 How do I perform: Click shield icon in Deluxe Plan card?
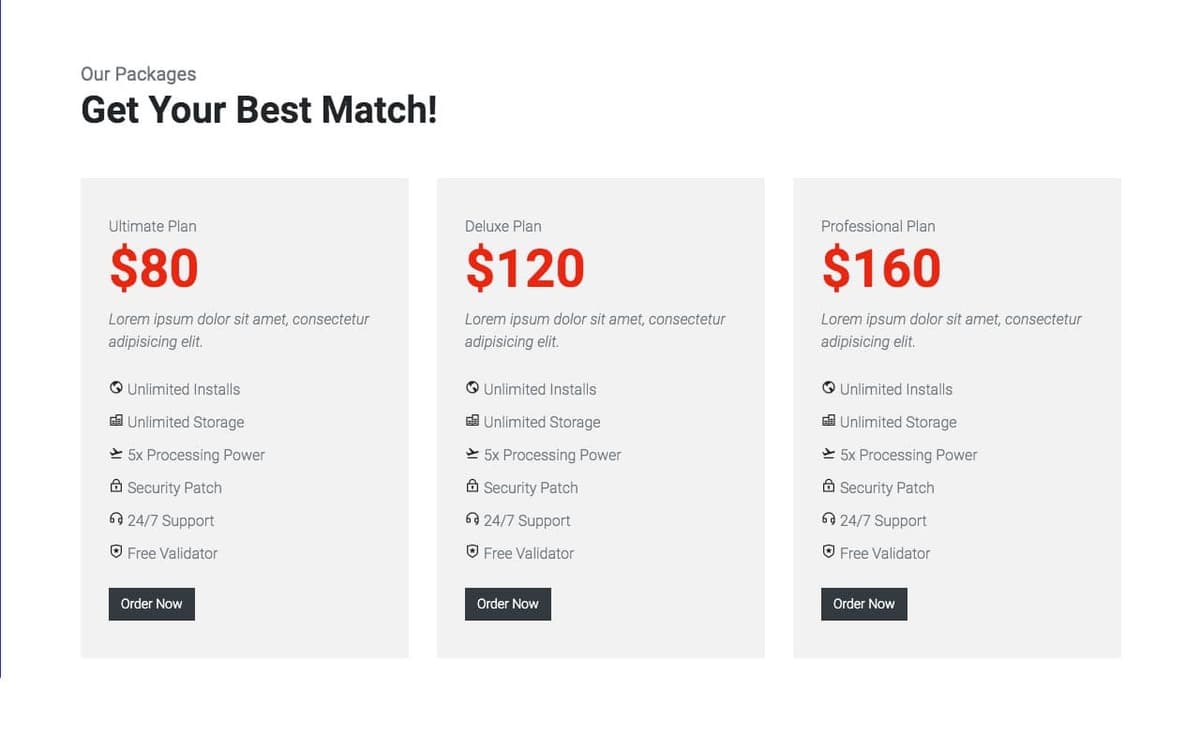(472, 551)
